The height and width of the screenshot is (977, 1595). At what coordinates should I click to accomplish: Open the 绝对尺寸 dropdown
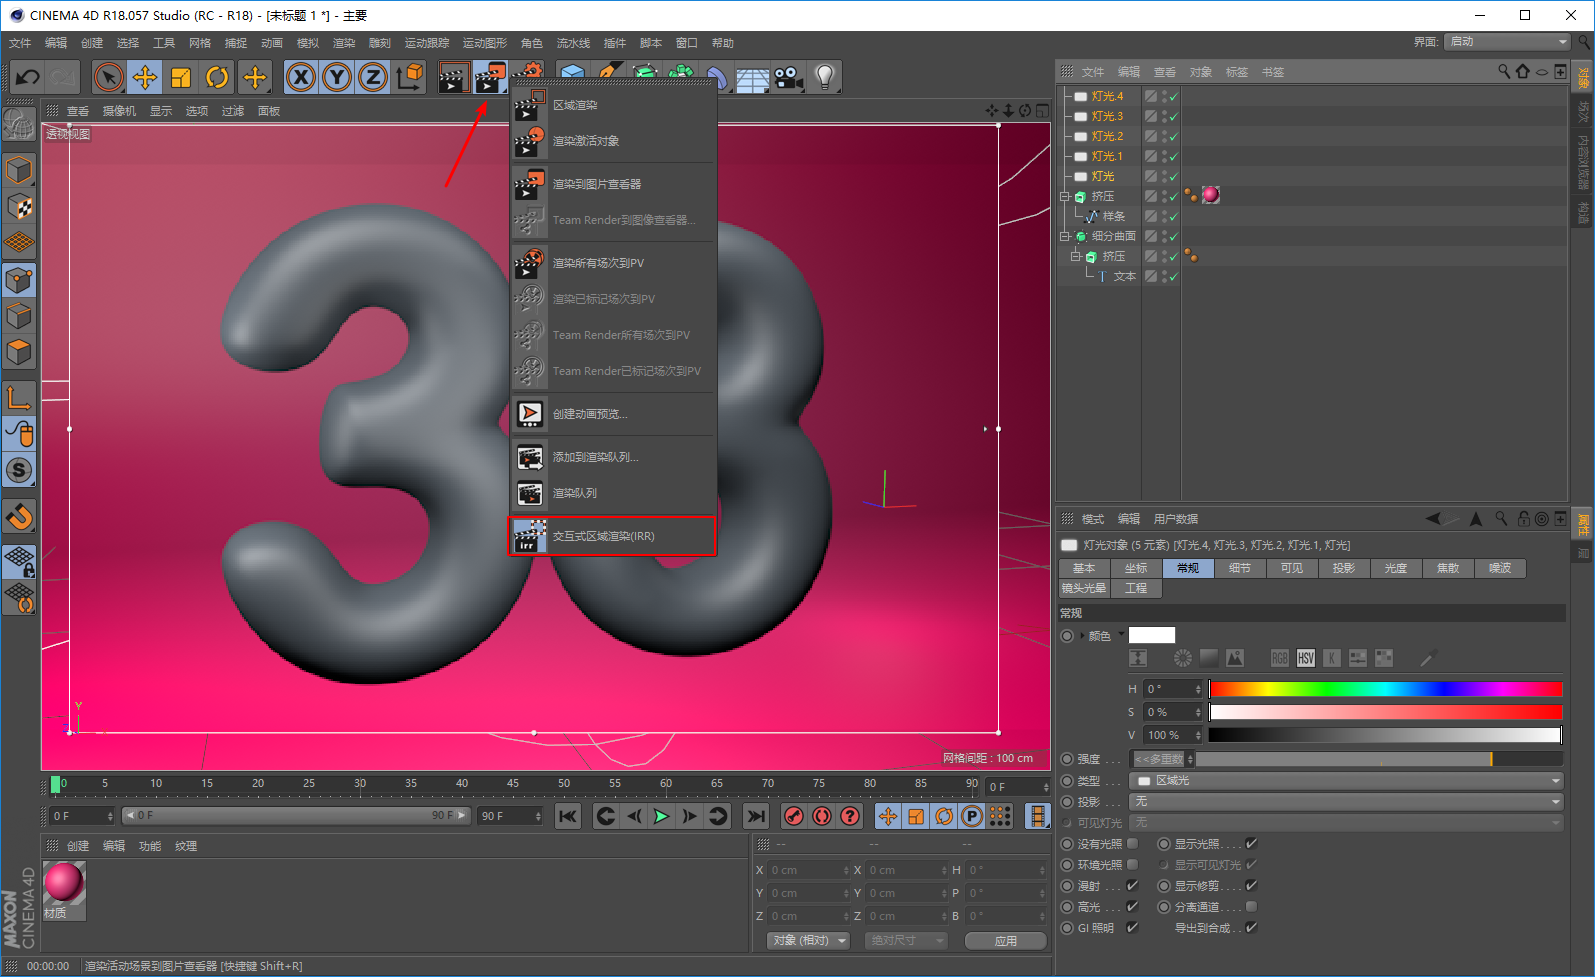pyautogui.click(x=905, y=940)
